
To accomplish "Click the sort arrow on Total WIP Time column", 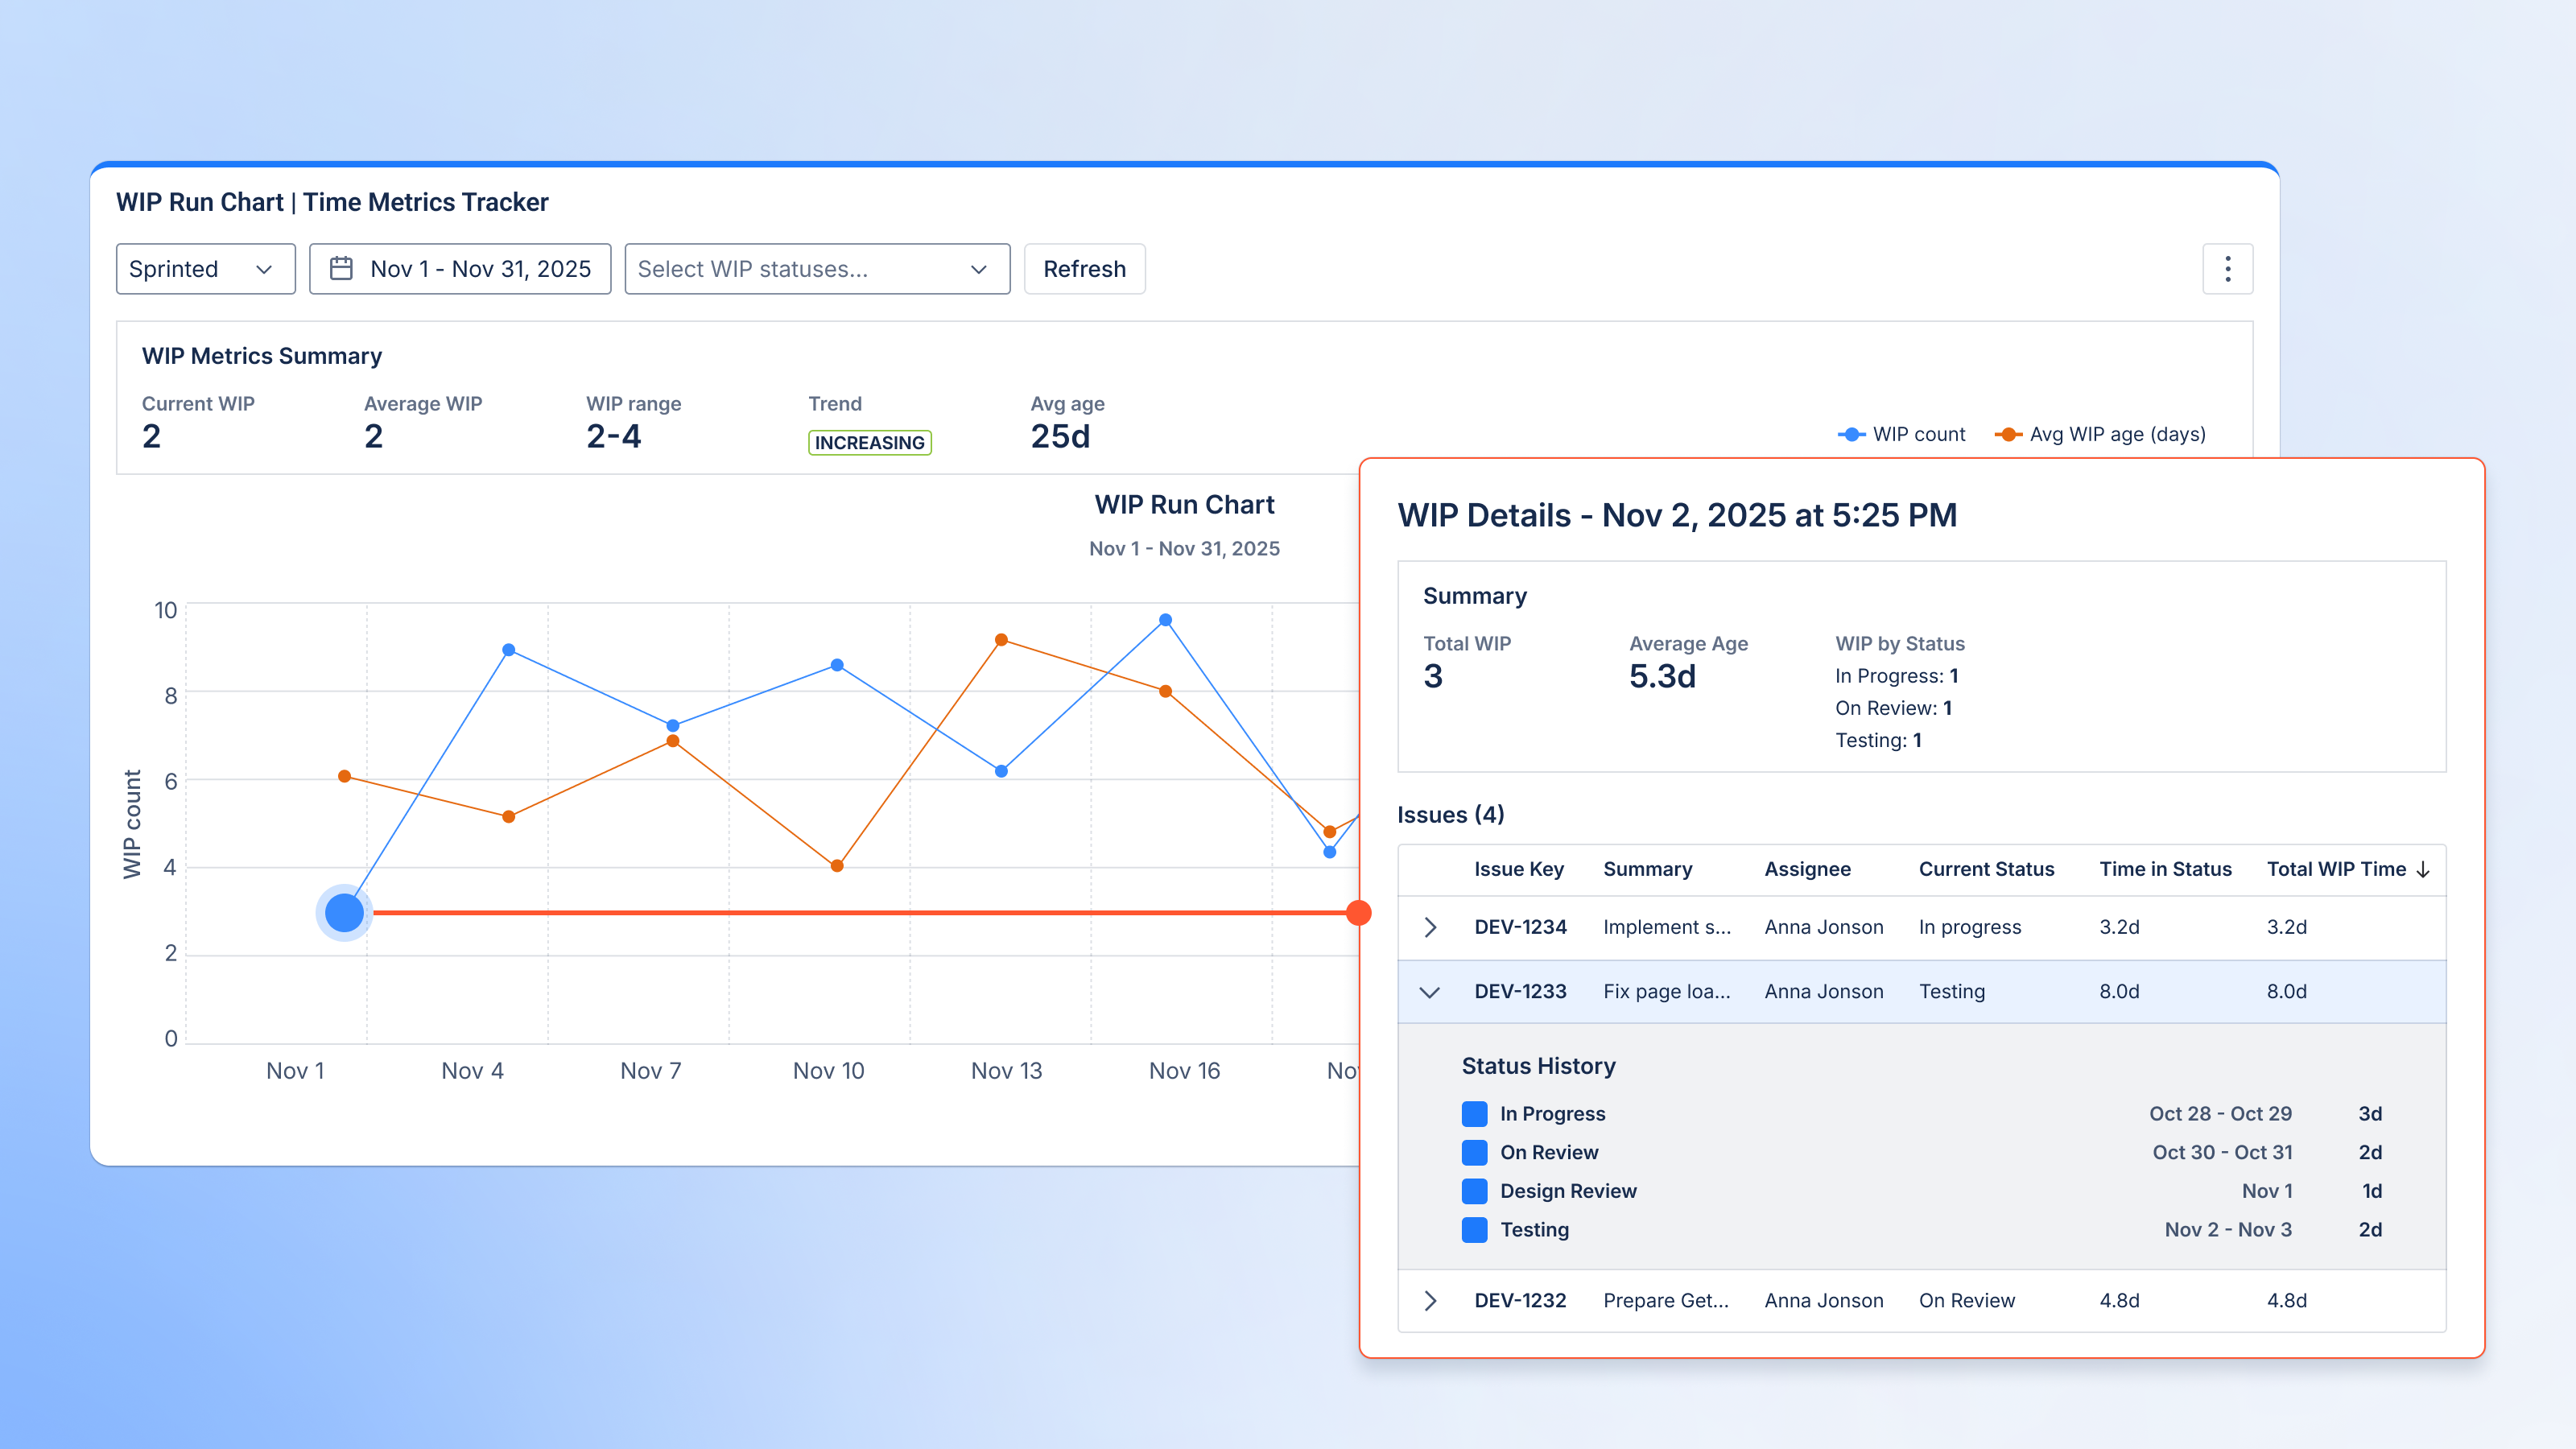I will [2424, 869].
